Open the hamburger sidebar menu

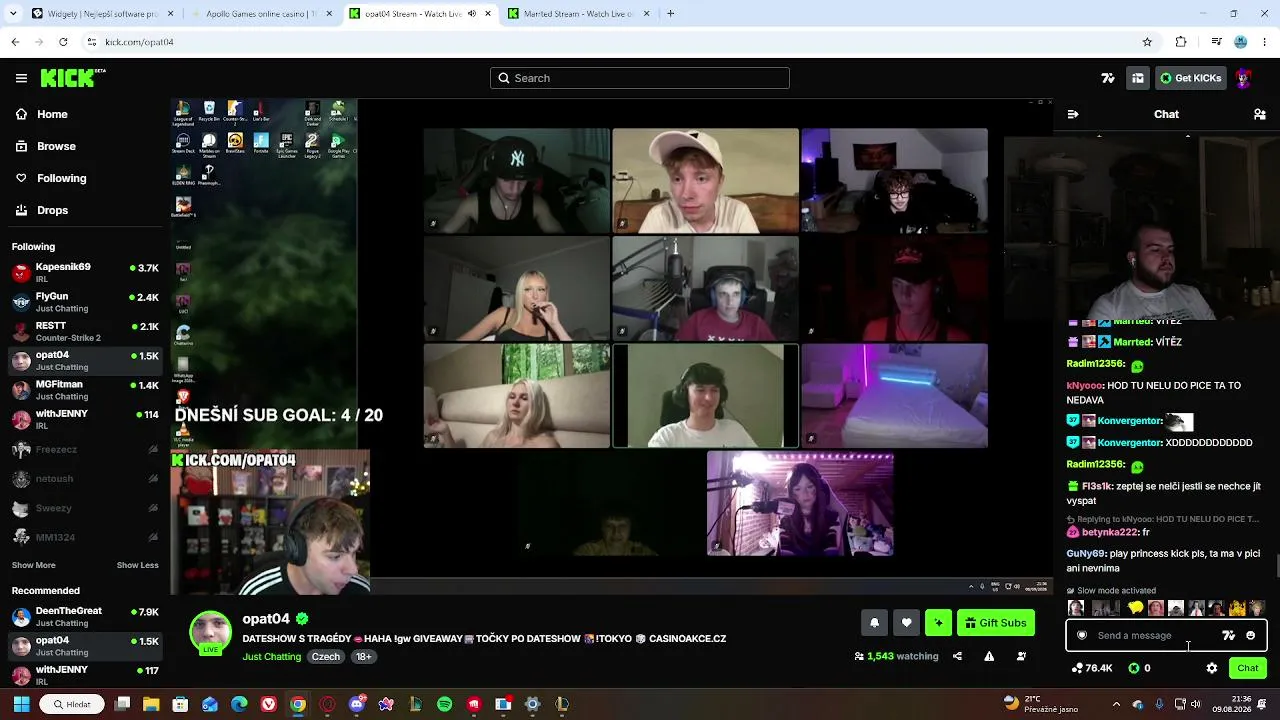pyautogui.click(x=21, y=78)
